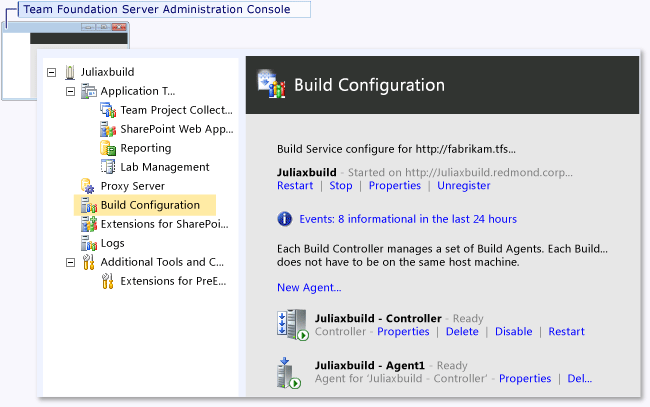The width and height of the screenshot is (650, 407).
Task: Select Additional Tools and C... tree item
Action: click(x=162, y=262)
